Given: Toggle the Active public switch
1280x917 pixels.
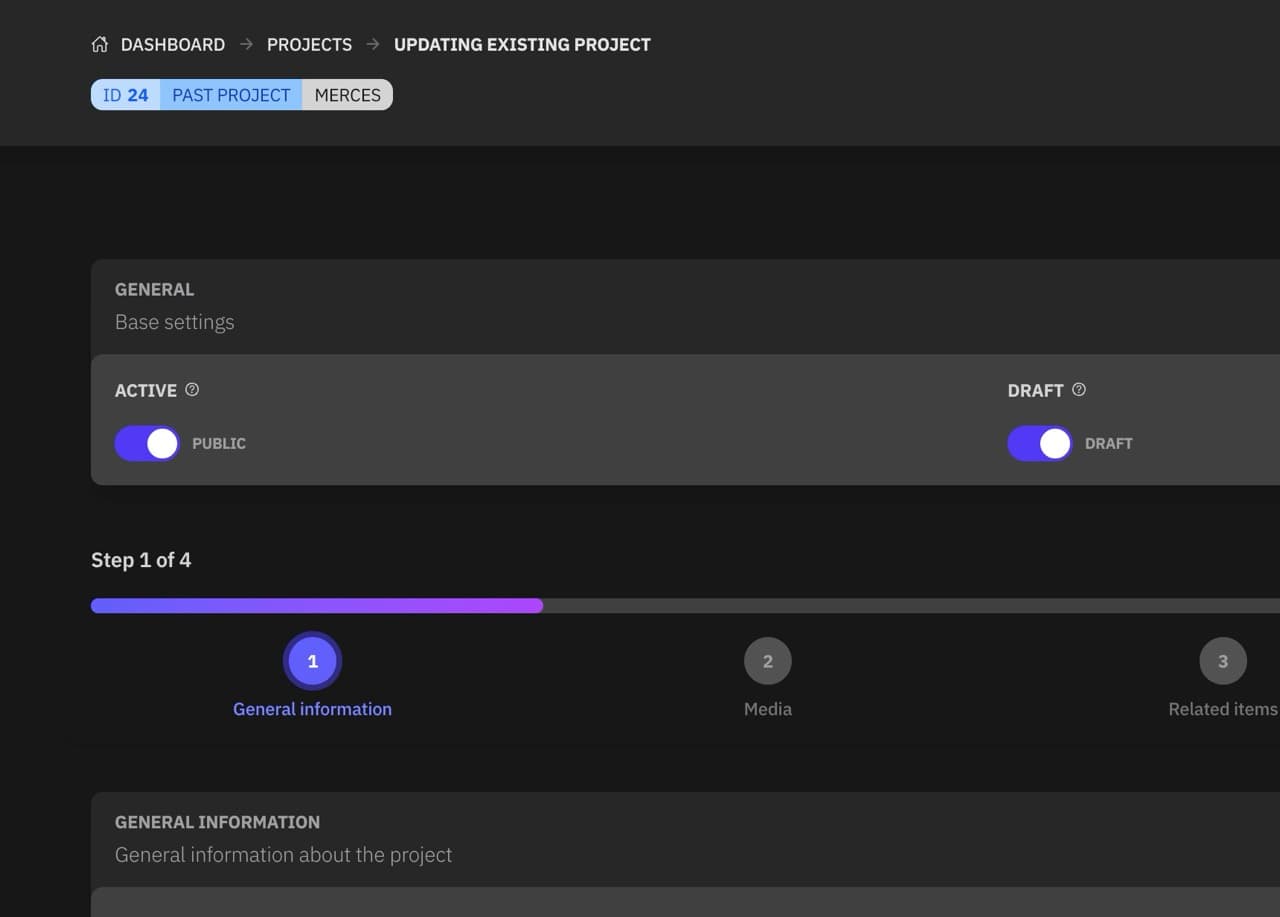Looking at the screenshot, I should pos(147,443).
